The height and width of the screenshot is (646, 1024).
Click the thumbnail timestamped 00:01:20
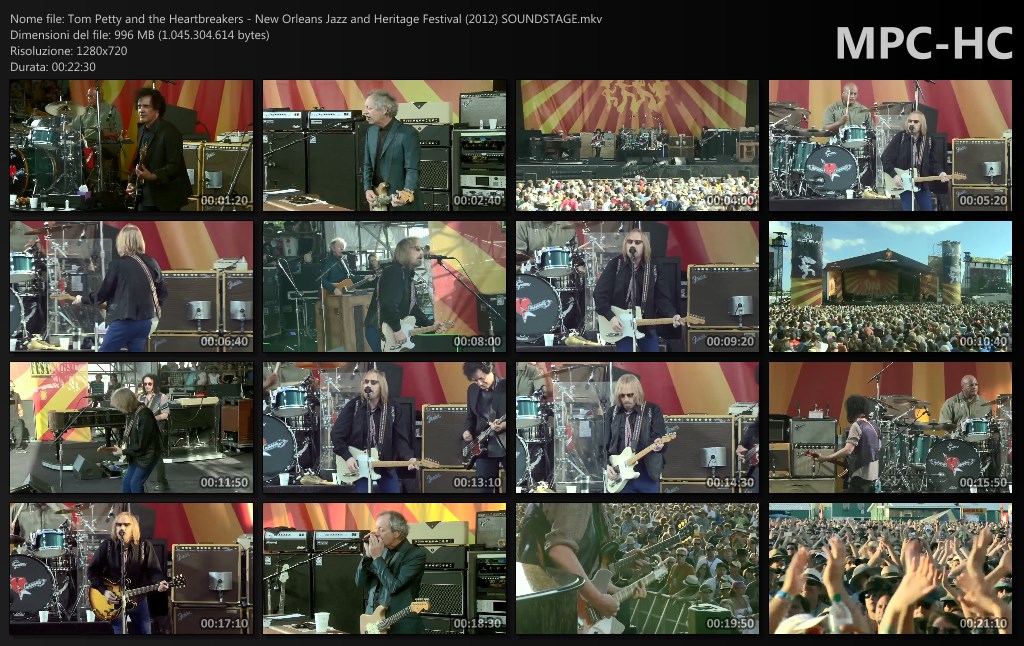(x=131, y=146)
